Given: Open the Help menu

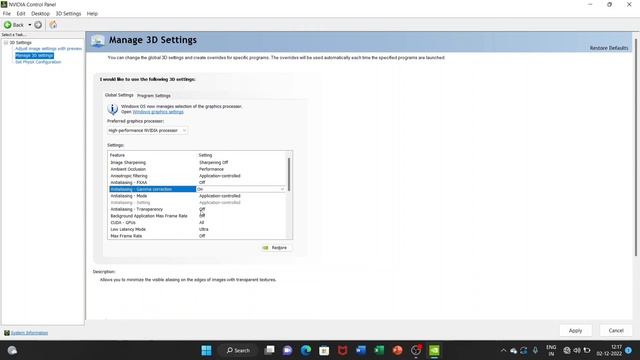Looking at the screenshot, I should 92,13.
